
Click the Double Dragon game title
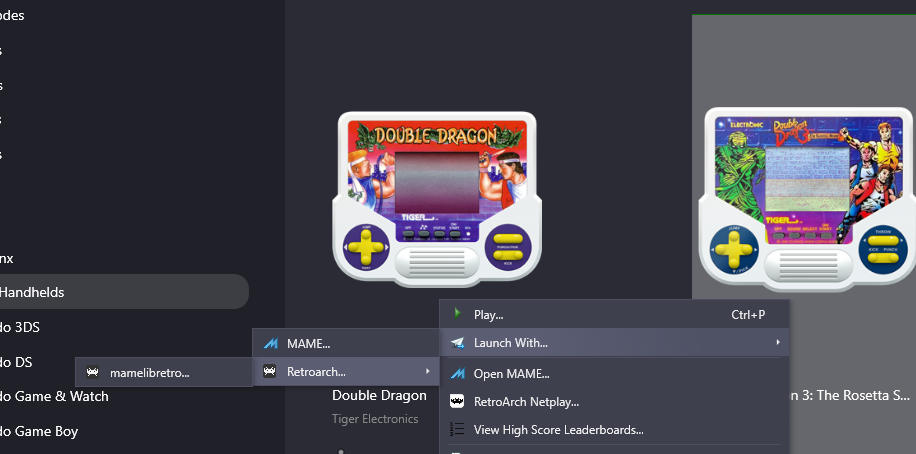point(379,396)
